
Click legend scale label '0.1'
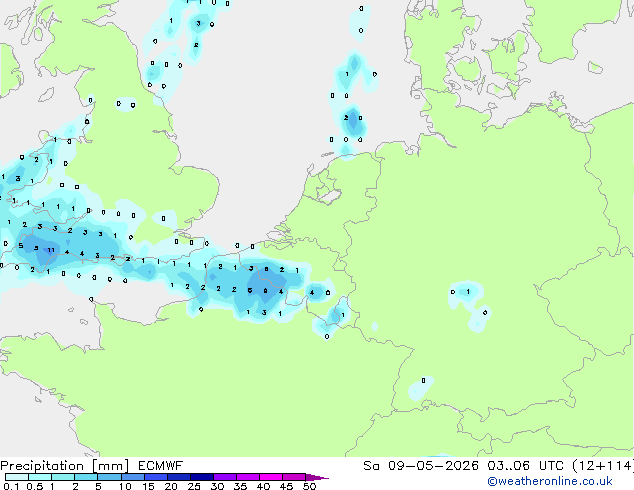(11, 486)
